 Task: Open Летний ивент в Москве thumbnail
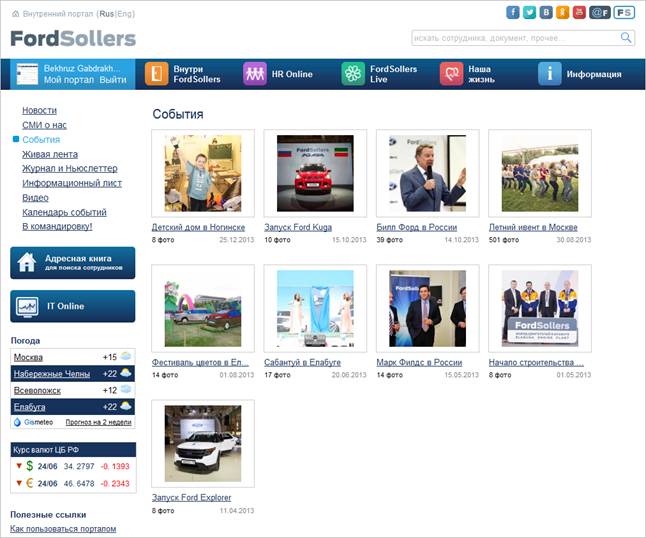pos(540,173)
